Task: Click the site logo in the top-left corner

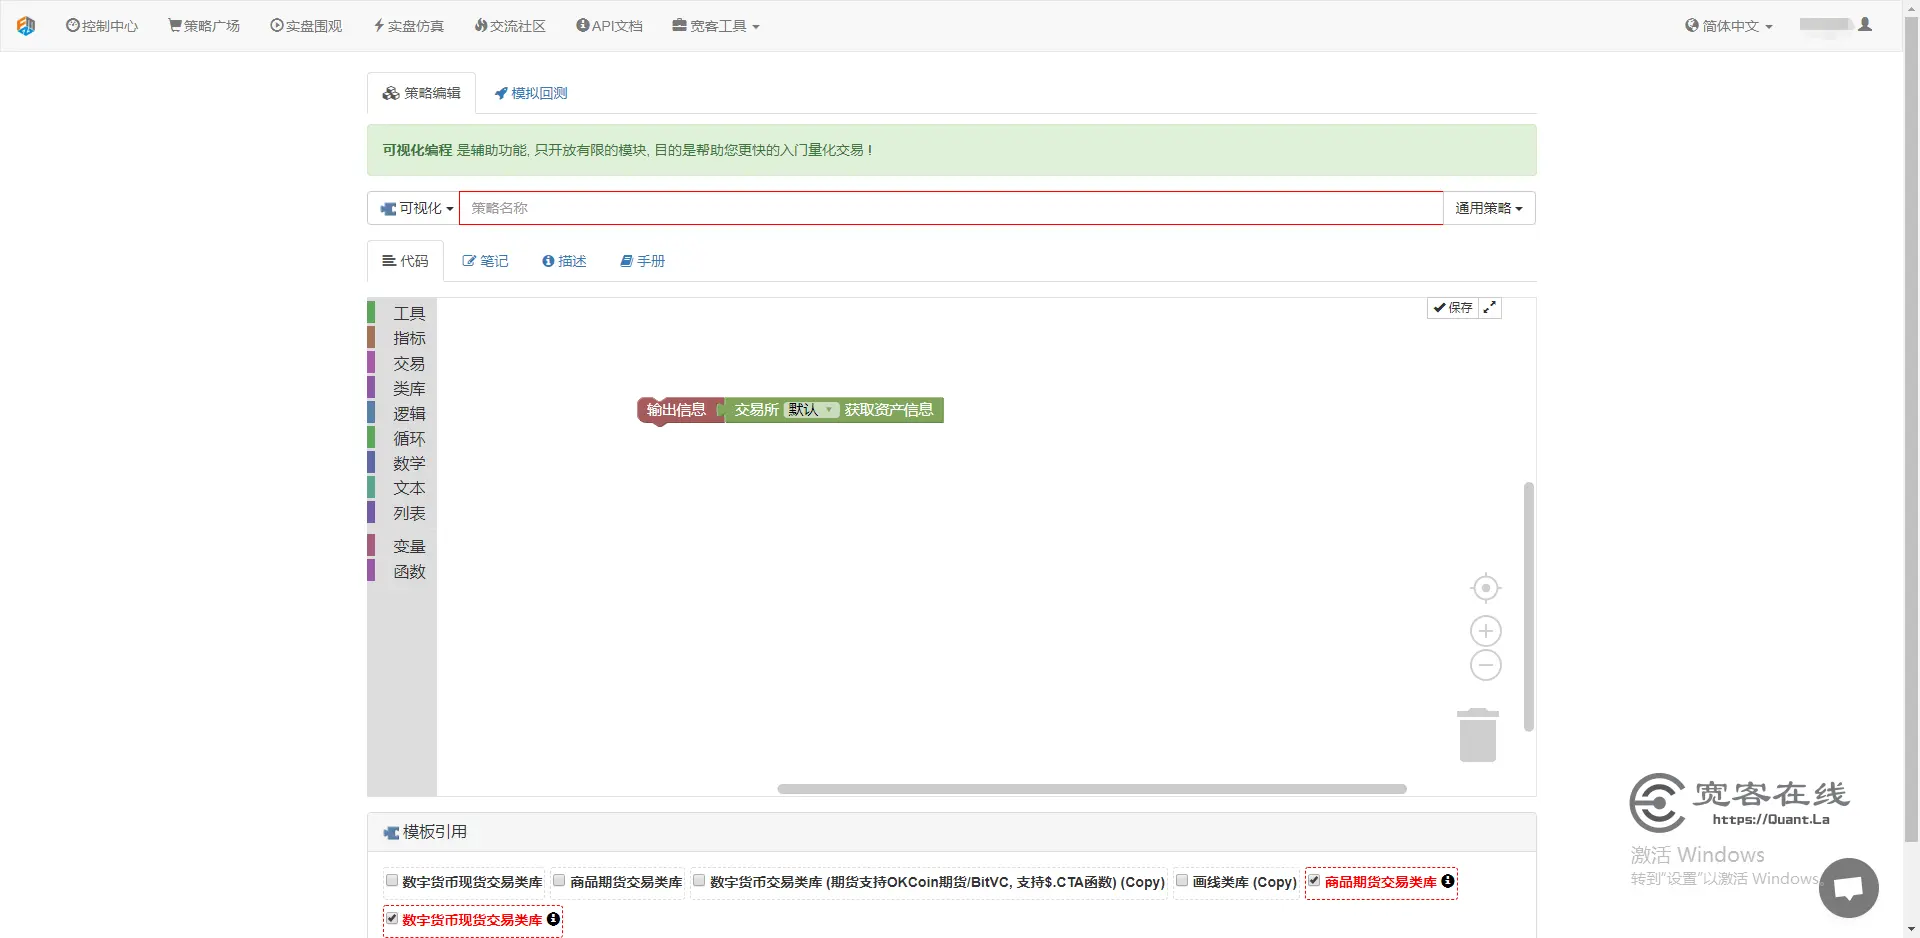Action: click(27, 25)
